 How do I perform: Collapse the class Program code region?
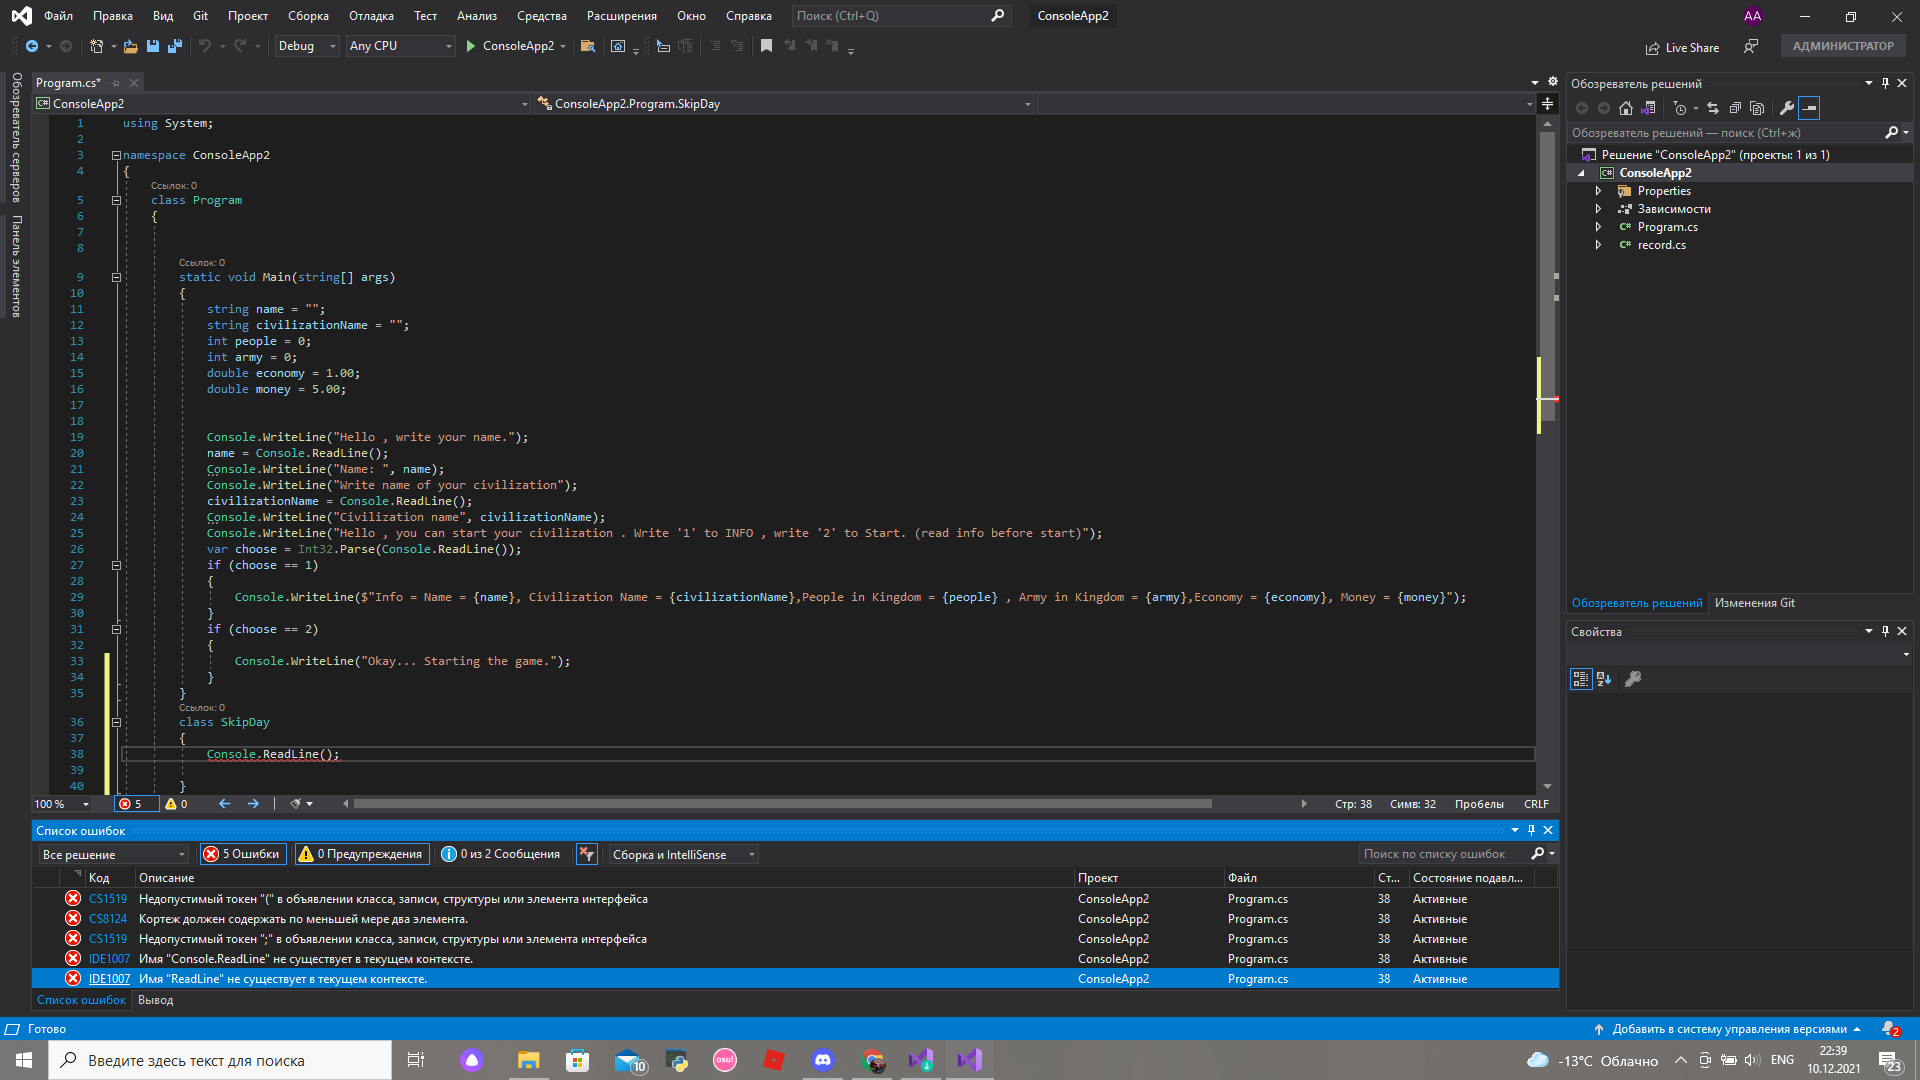point(116,200)
